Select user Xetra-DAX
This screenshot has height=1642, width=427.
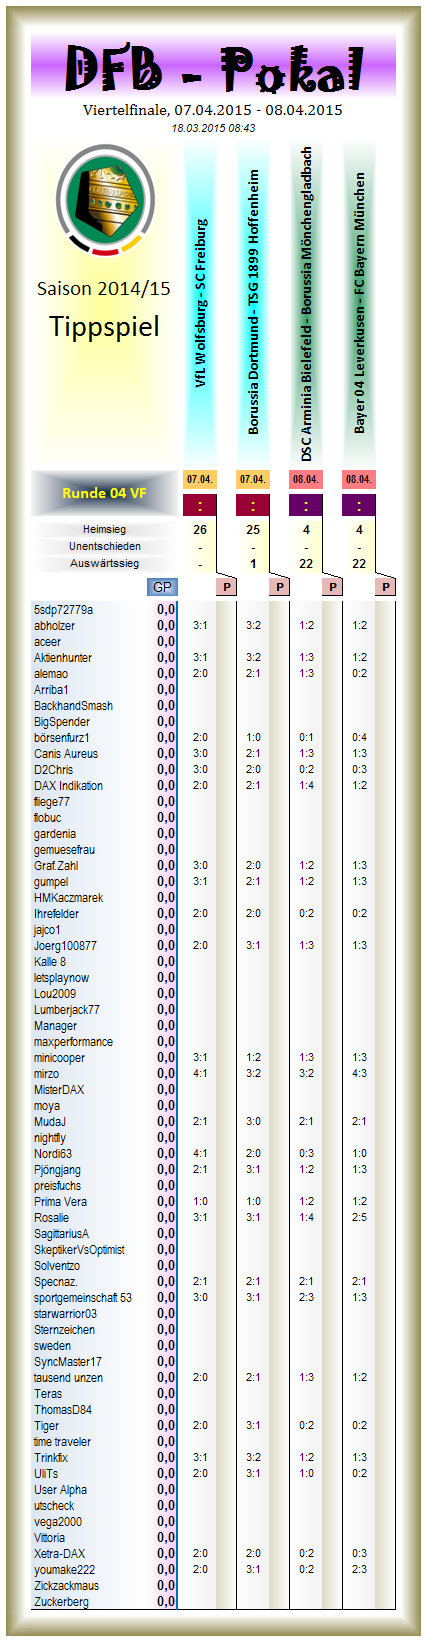point(59,1553)
